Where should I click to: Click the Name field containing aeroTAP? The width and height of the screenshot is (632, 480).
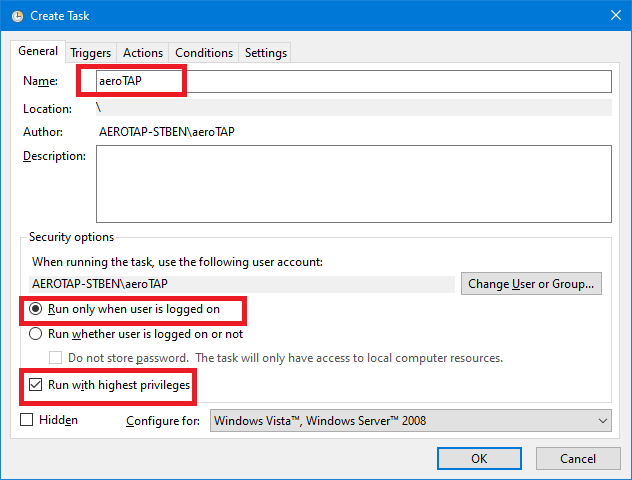coord(353,81)
